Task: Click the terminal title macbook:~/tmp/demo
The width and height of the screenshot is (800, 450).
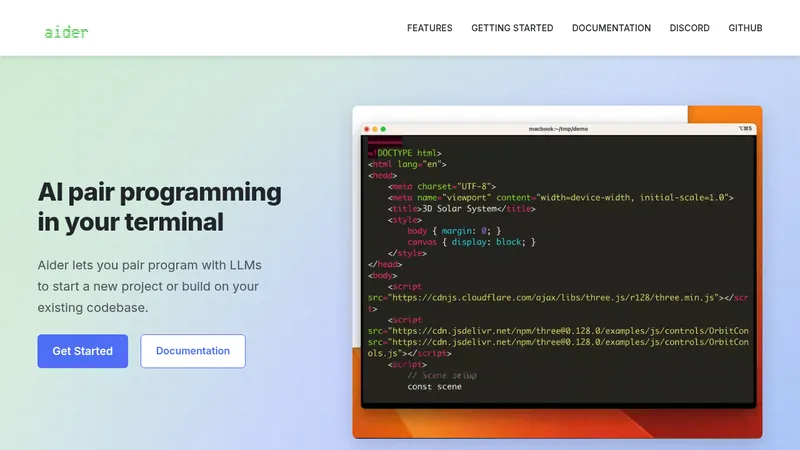Action: point(558,129)
